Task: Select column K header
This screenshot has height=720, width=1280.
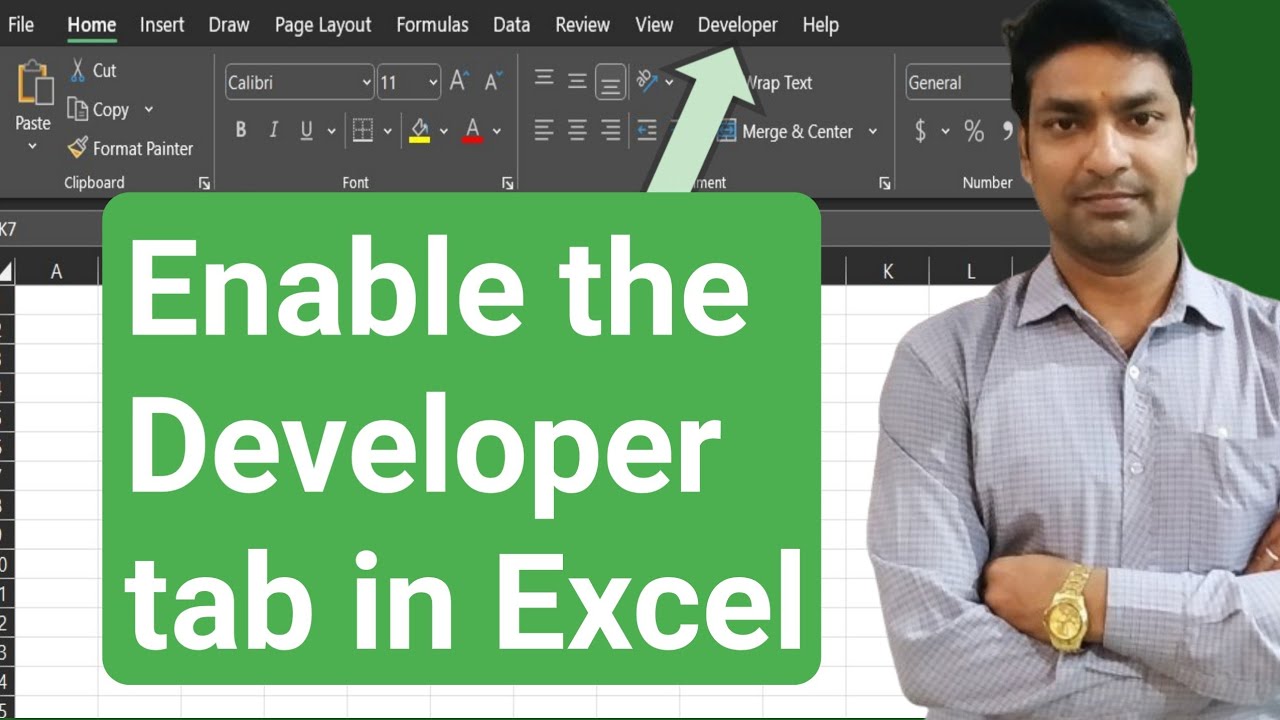Action: (x=887, y=271)
